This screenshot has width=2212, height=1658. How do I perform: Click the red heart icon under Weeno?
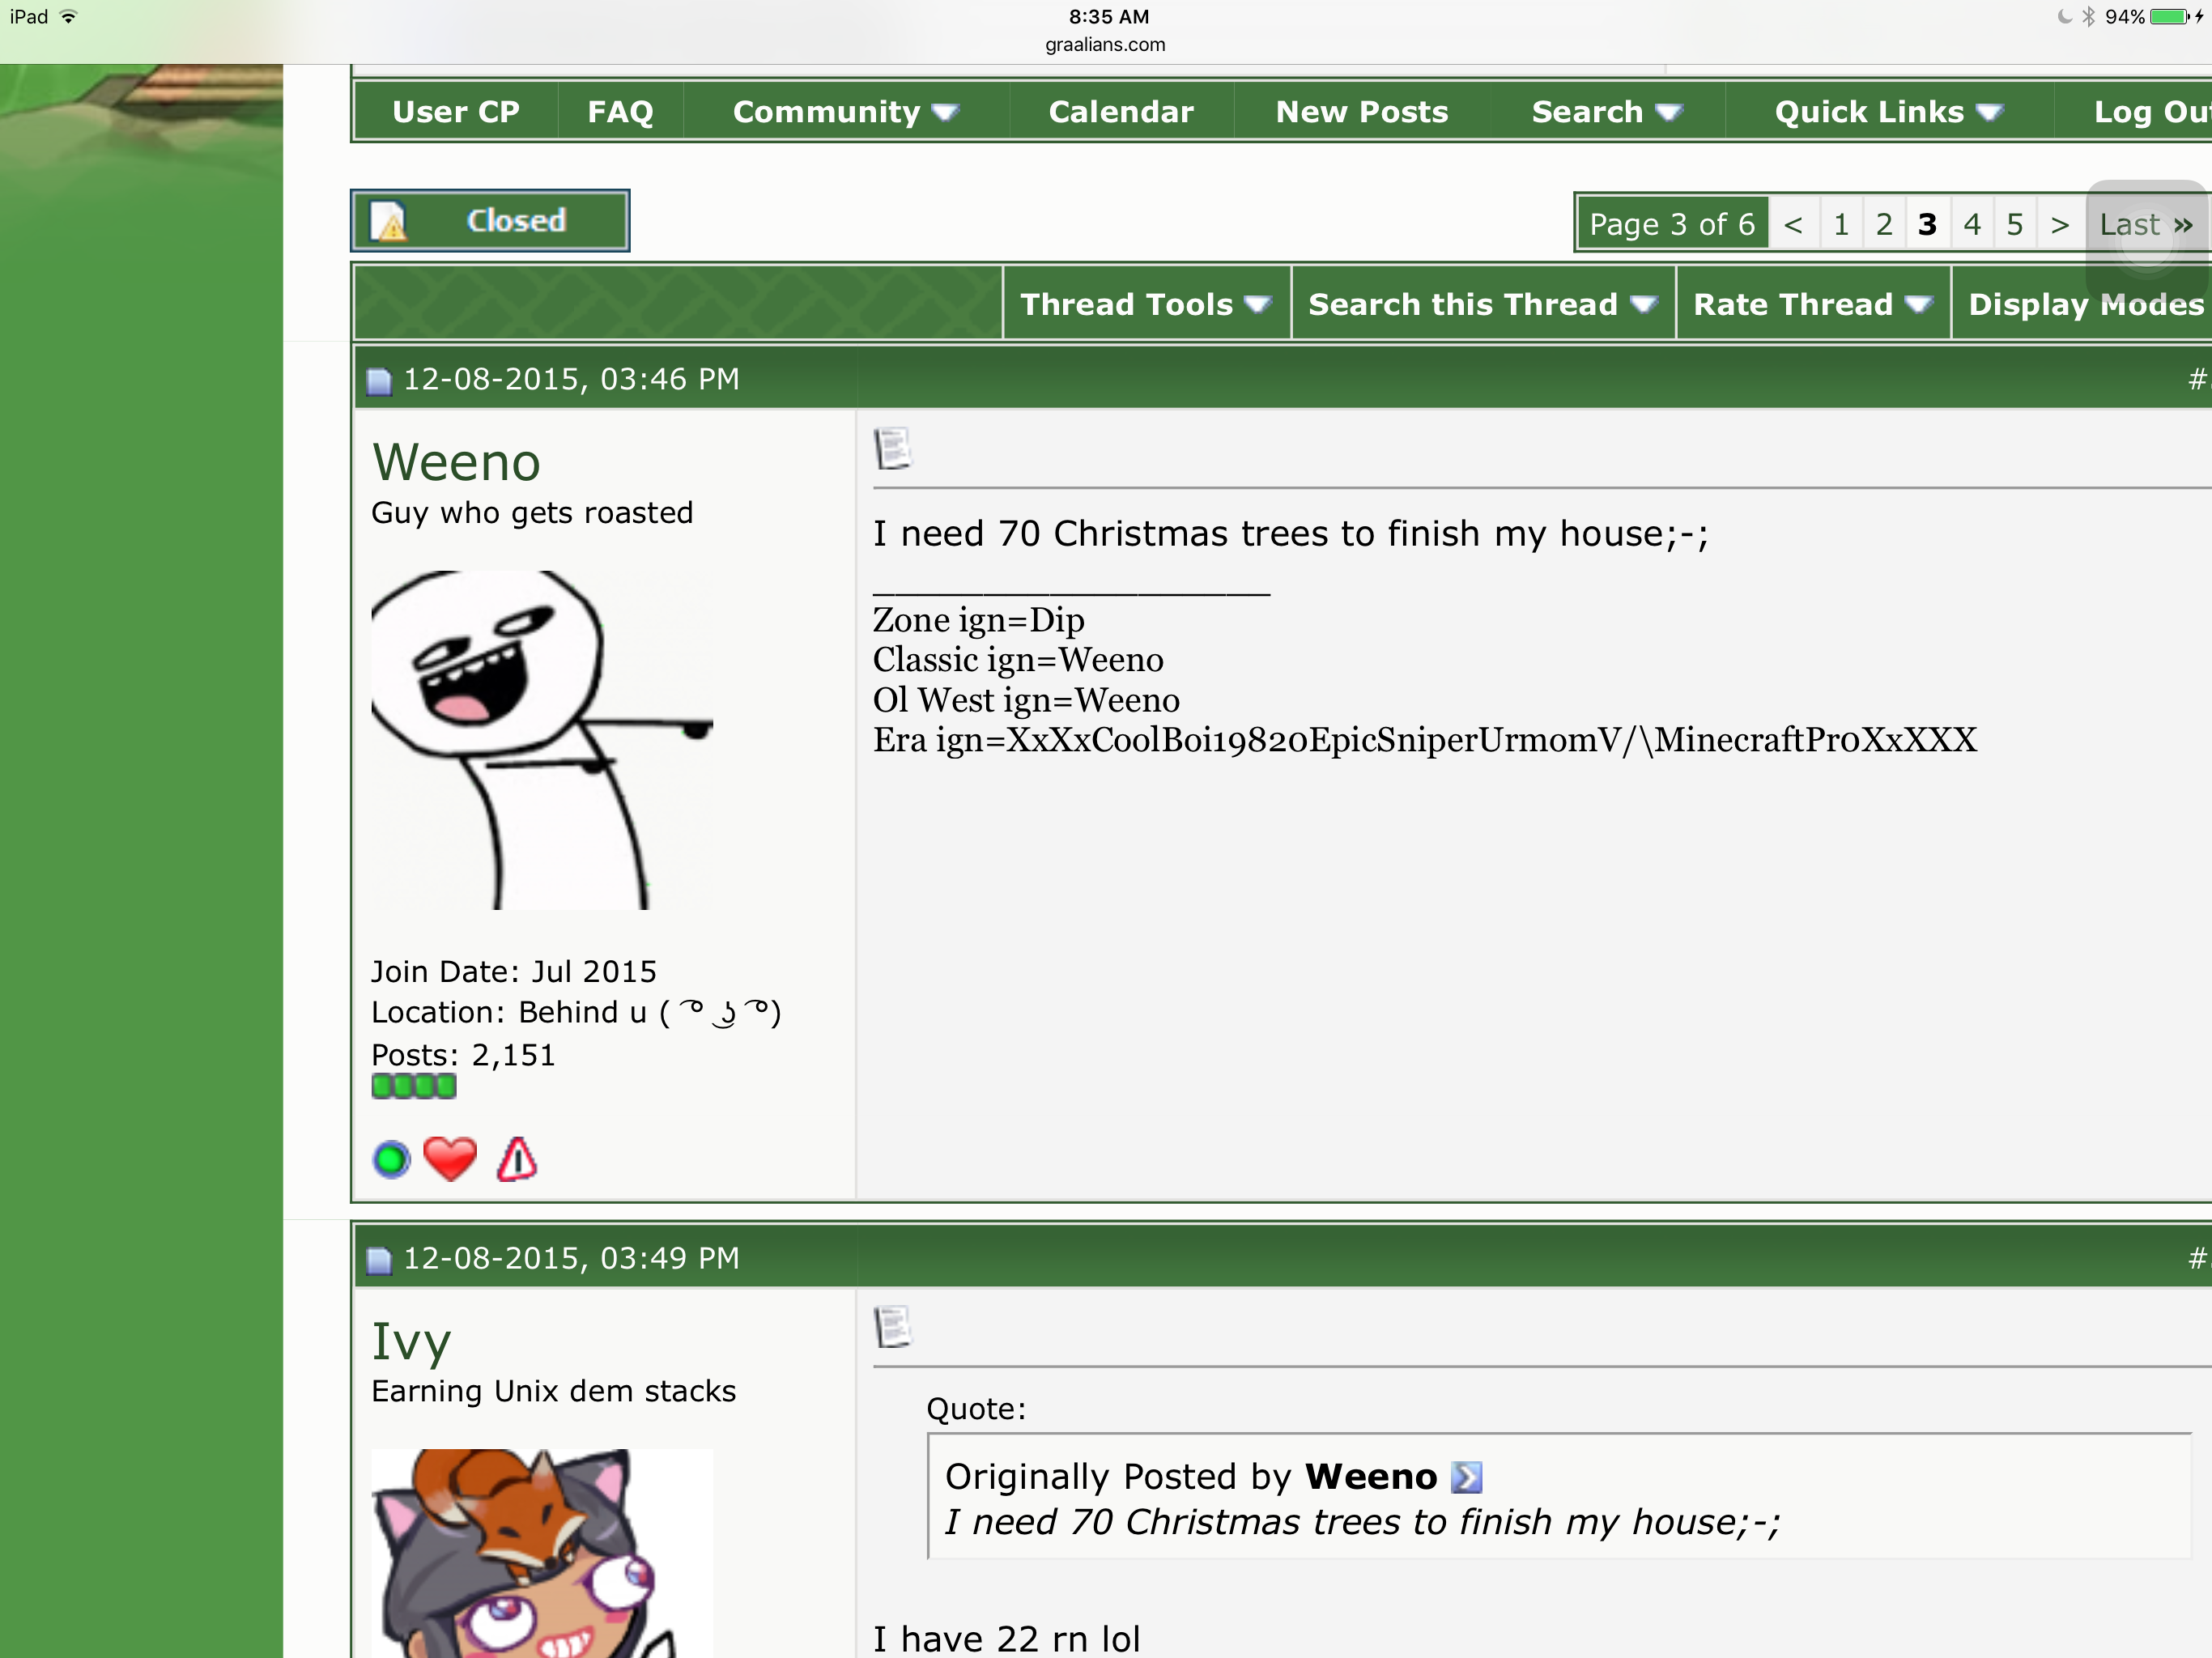point(450,1159)
